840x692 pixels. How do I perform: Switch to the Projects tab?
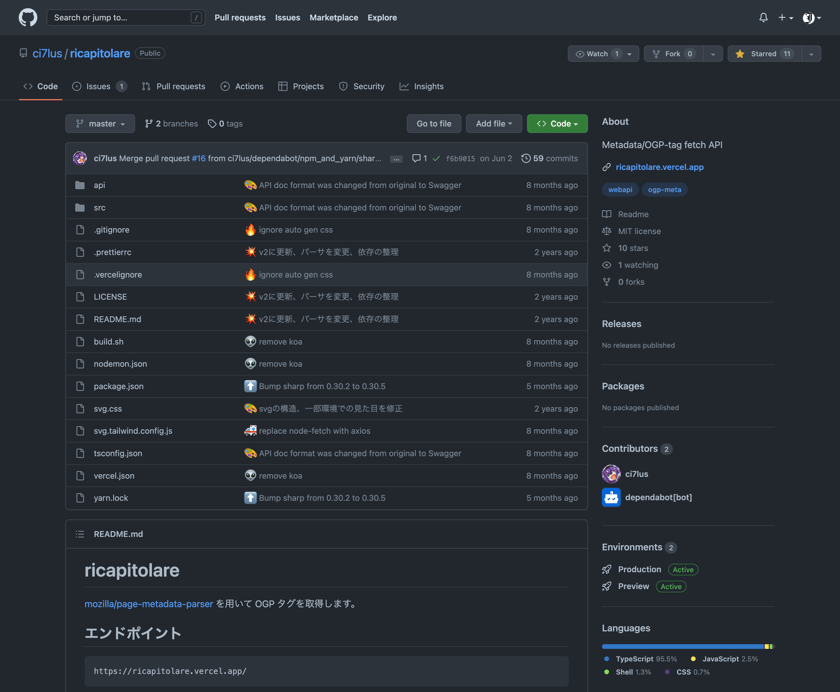click(301, 86)
